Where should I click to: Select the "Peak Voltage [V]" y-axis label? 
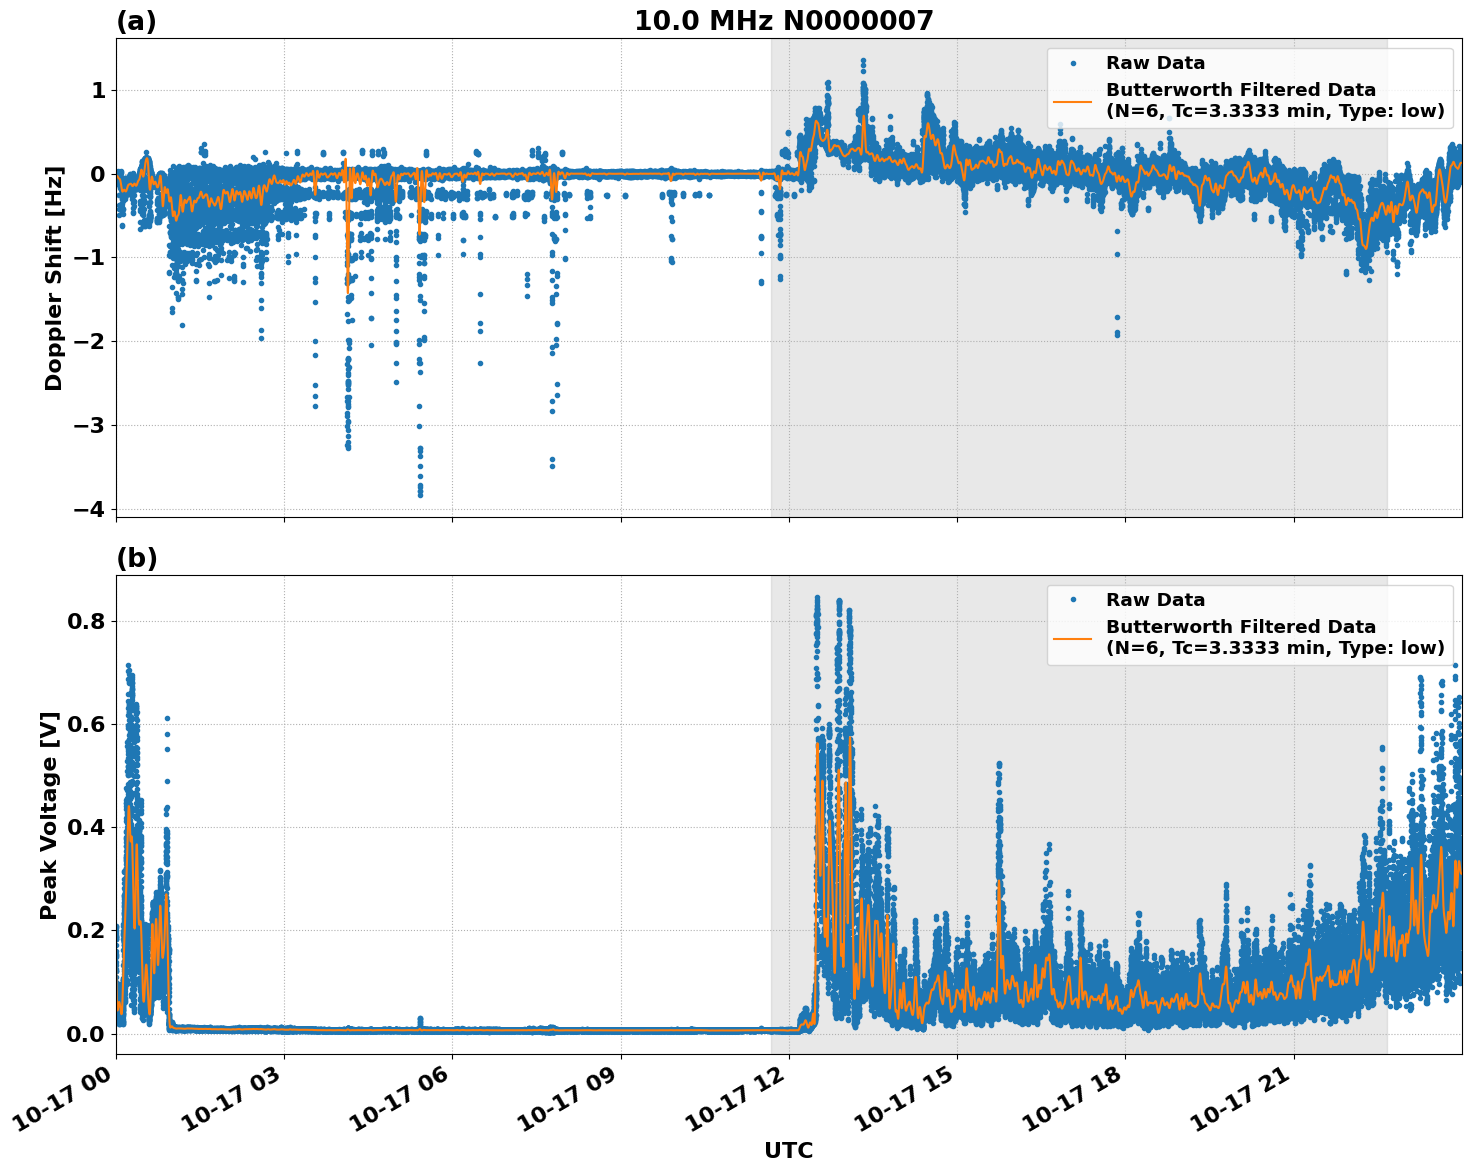(x=49, y=815)
